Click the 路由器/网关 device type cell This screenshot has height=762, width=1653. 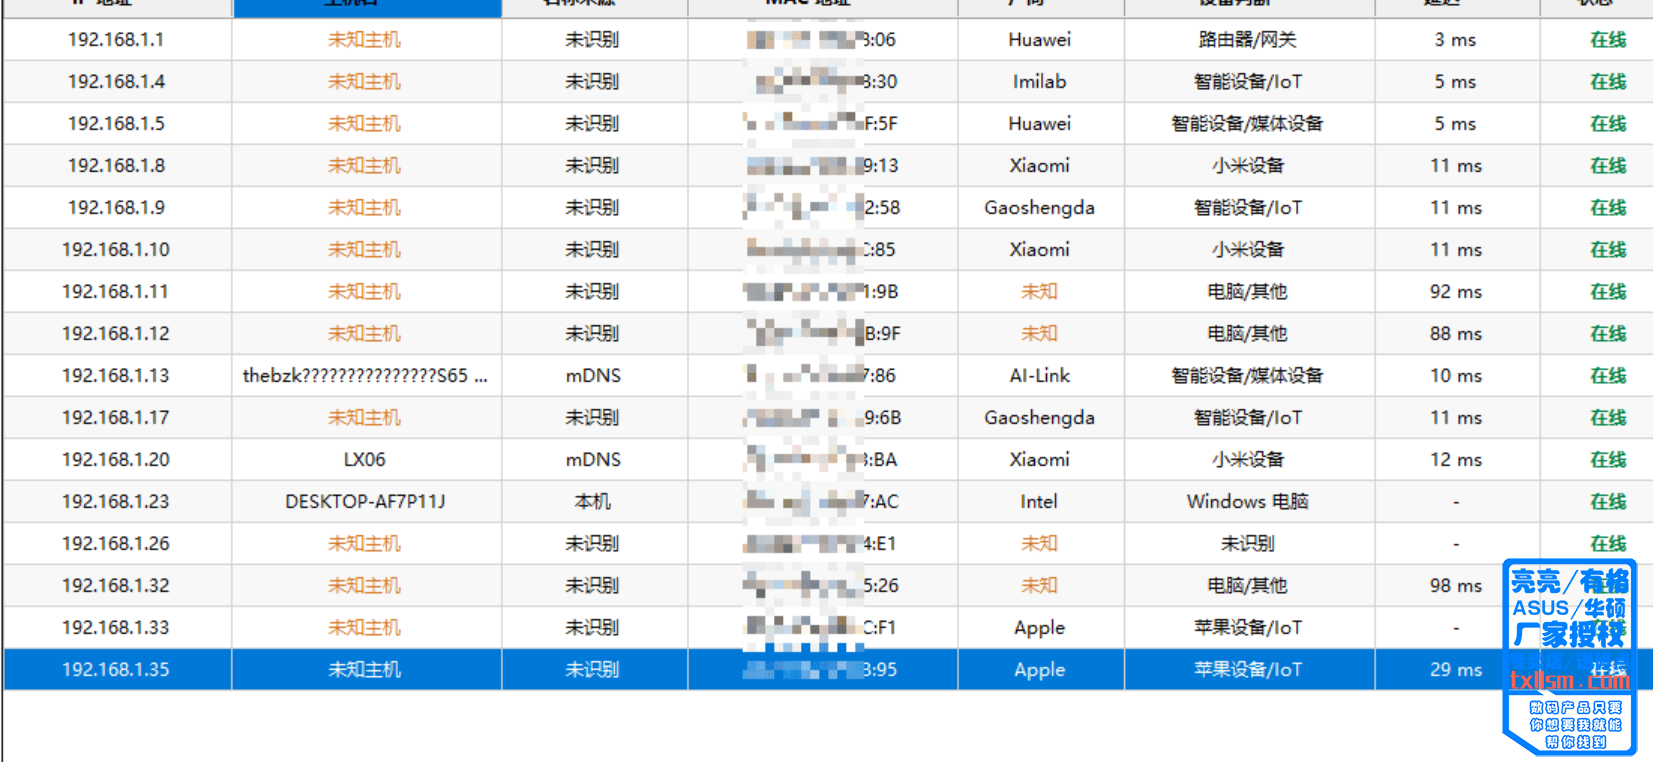[1246, 39]
